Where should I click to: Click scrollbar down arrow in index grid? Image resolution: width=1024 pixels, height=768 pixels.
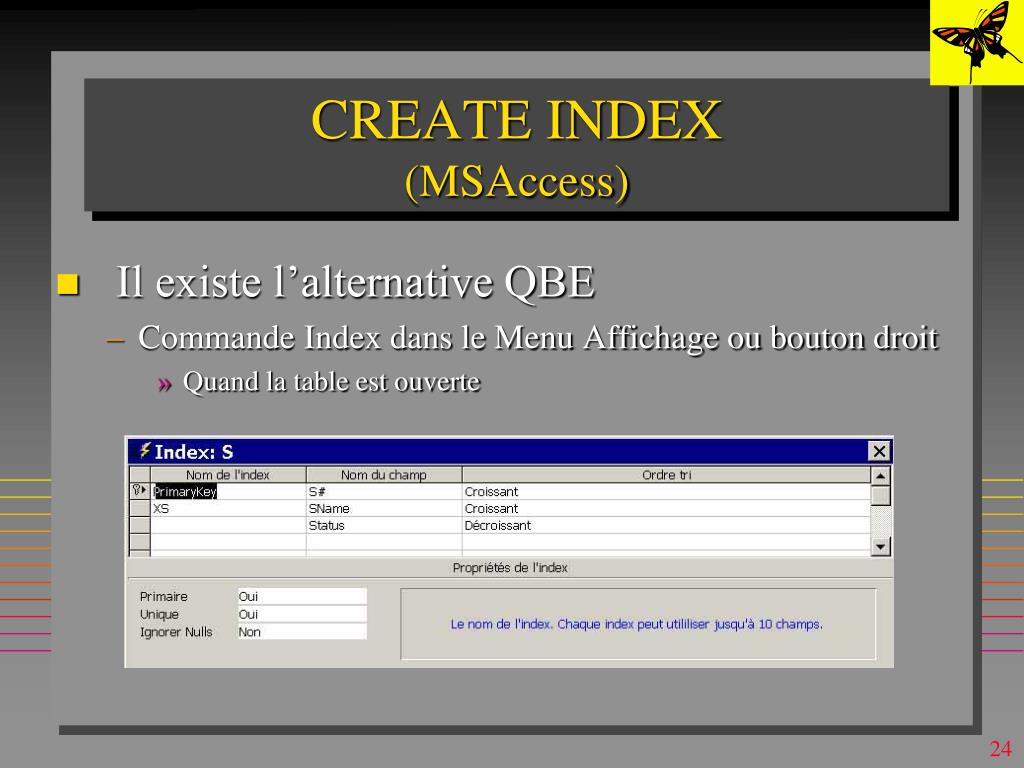coord(880,547)
